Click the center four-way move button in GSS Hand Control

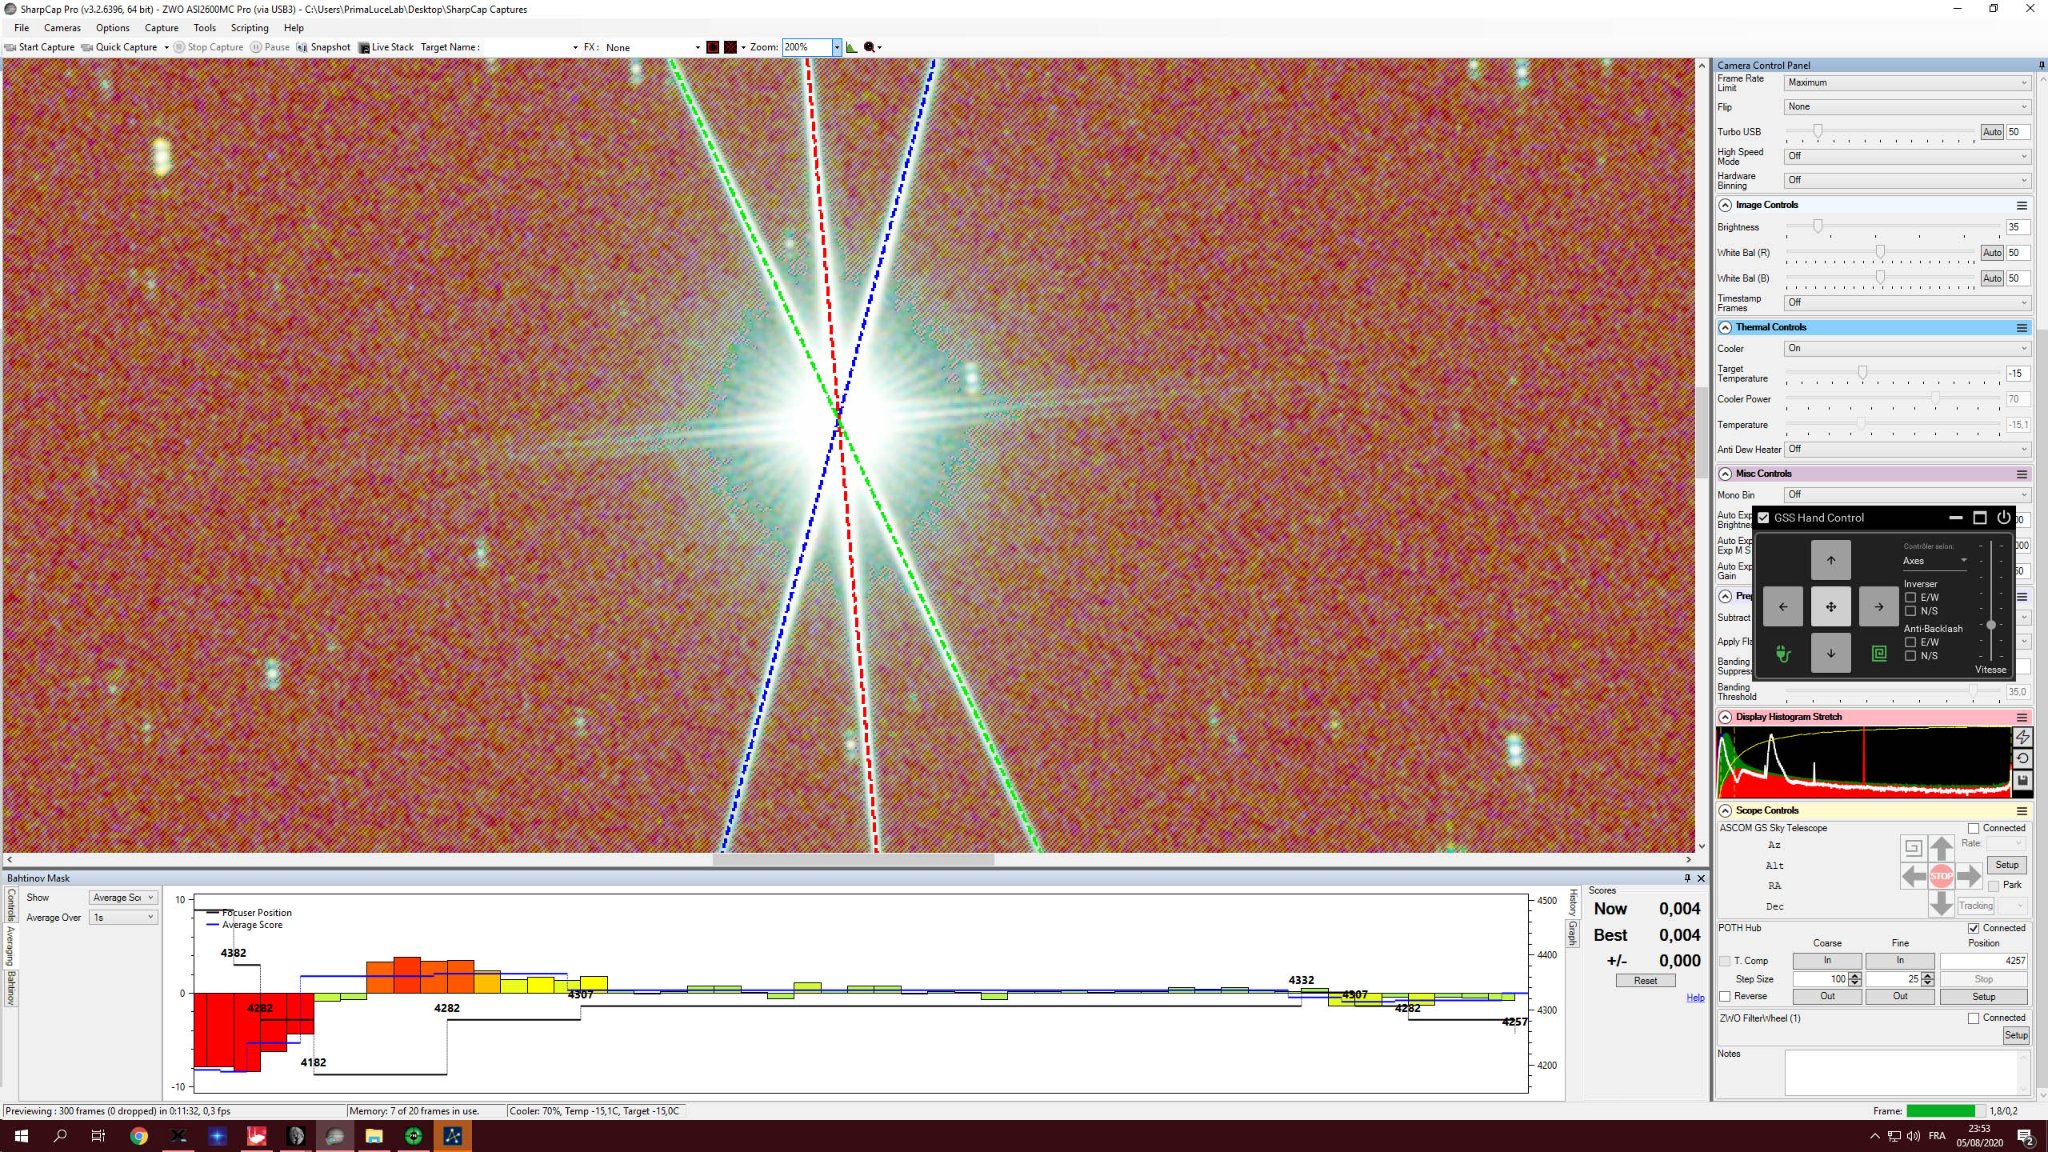click(1830, 606)
